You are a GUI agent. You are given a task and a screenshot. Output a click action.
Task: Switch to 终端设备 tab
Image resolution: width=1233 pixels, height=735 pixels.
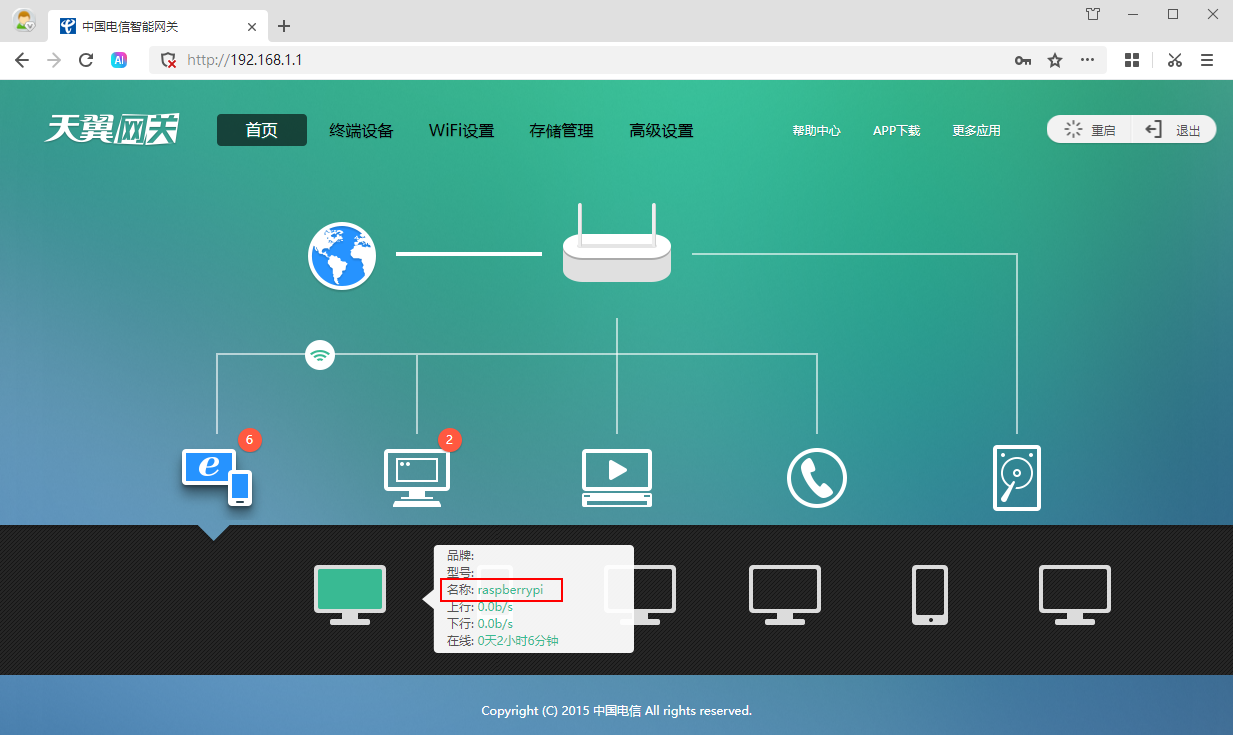[x=361, y=131]
